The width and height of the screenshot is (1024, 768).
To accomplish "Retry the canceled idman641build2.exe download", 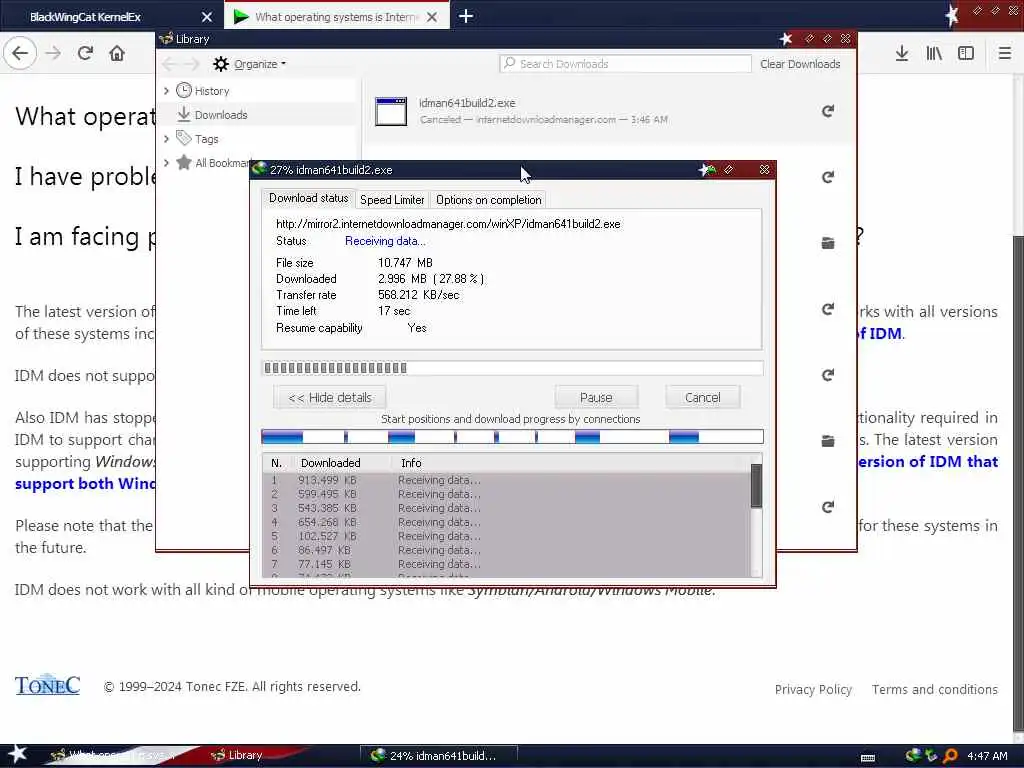I will [827, 111].
